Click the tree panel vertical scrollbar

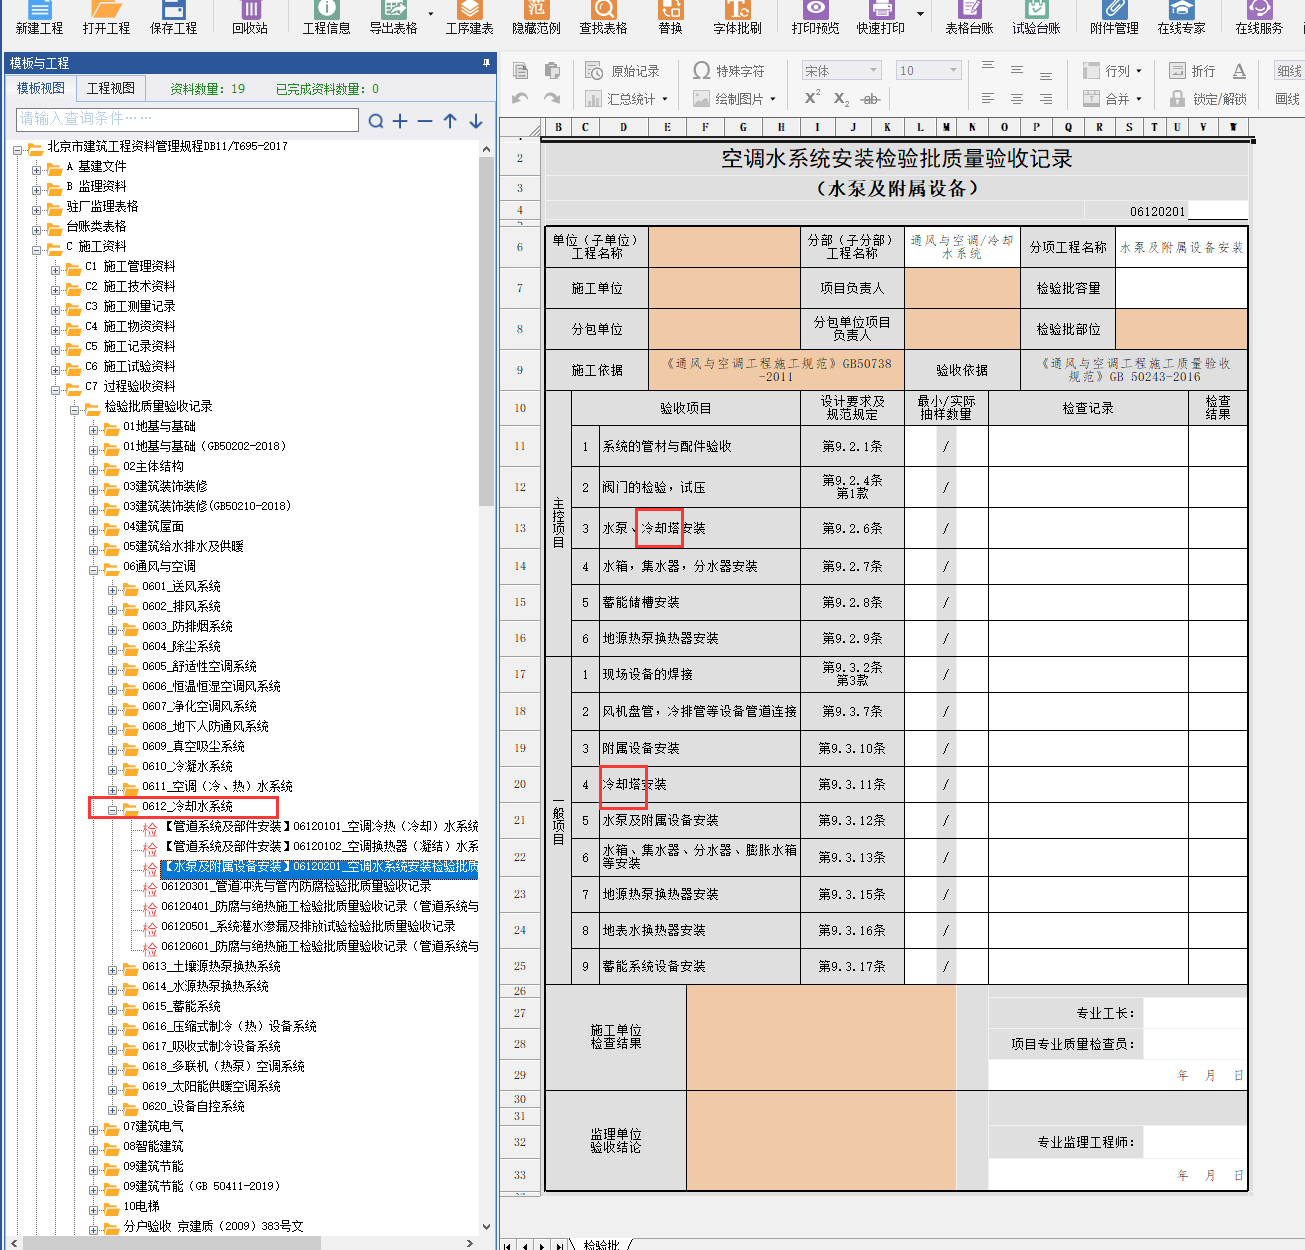(x=486, y=330)
